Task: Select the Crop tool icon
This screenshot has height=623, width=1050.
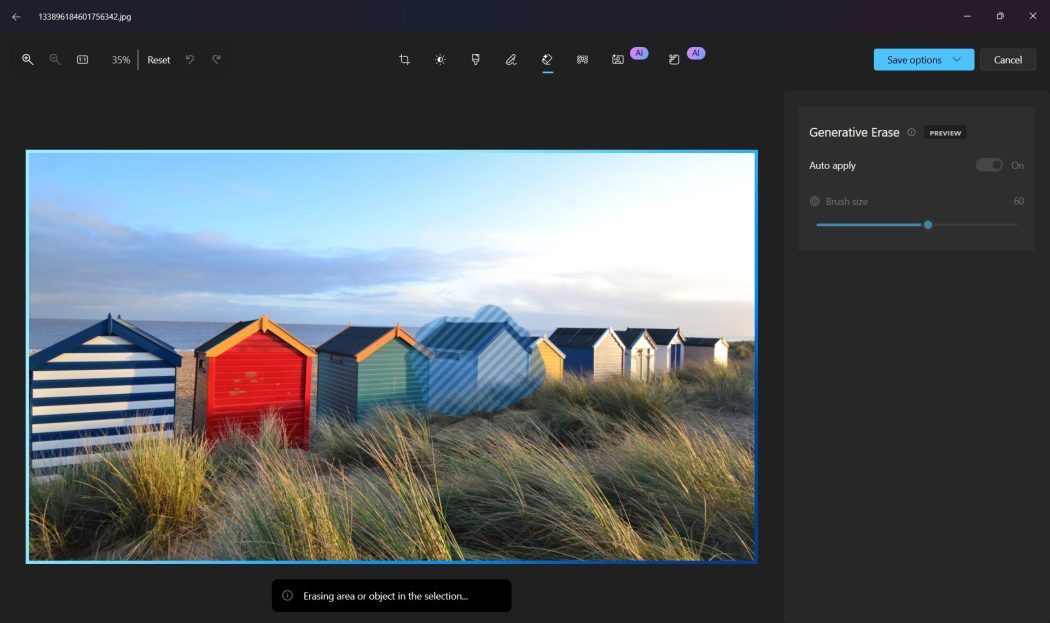Action: 404,60
